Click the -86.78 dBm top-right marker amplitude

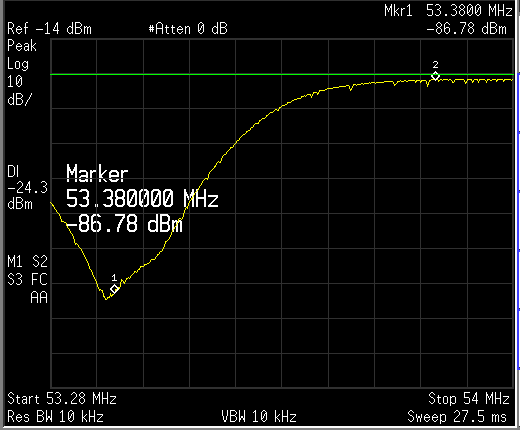click(x=466, y=29)
